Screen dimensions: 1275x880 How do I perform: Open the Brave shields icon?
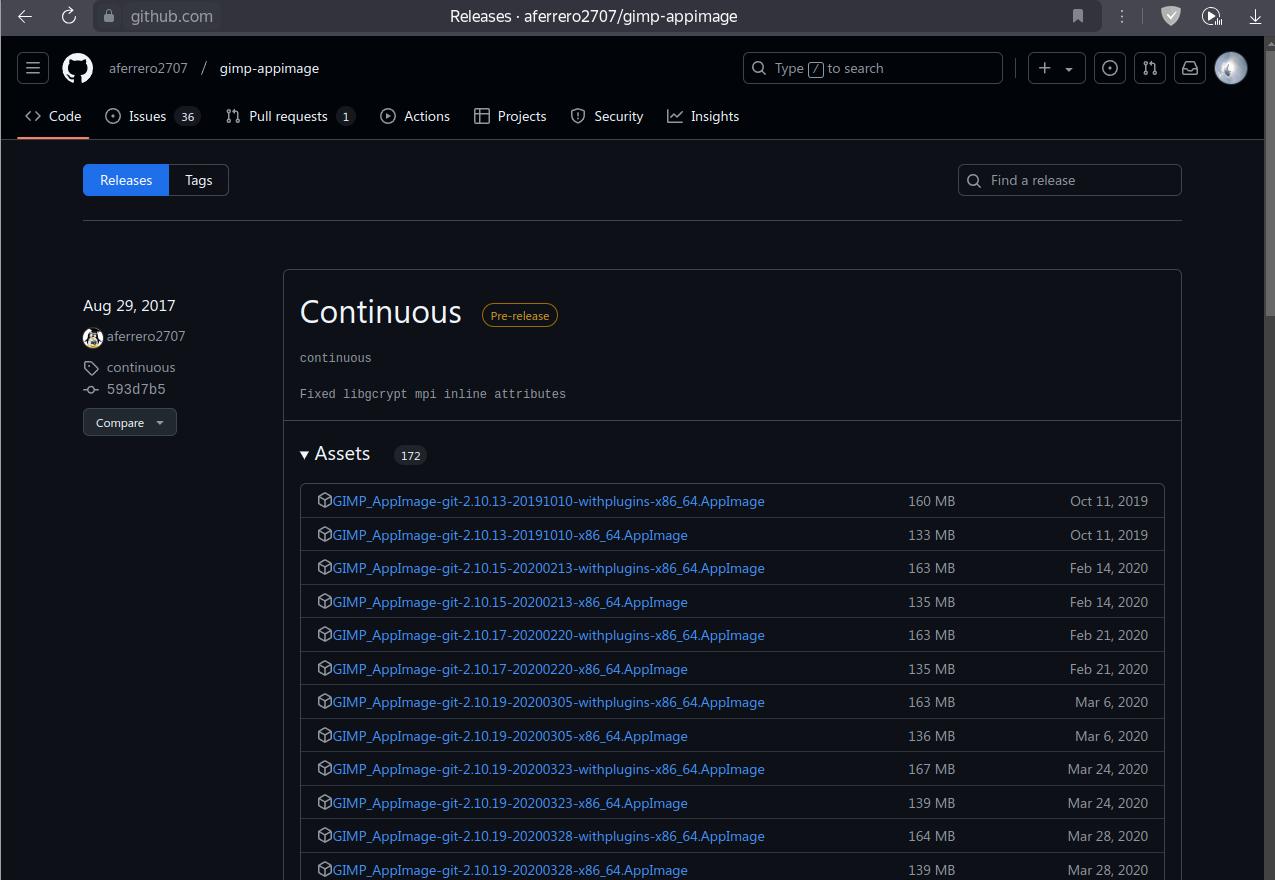coord(1171,16)
